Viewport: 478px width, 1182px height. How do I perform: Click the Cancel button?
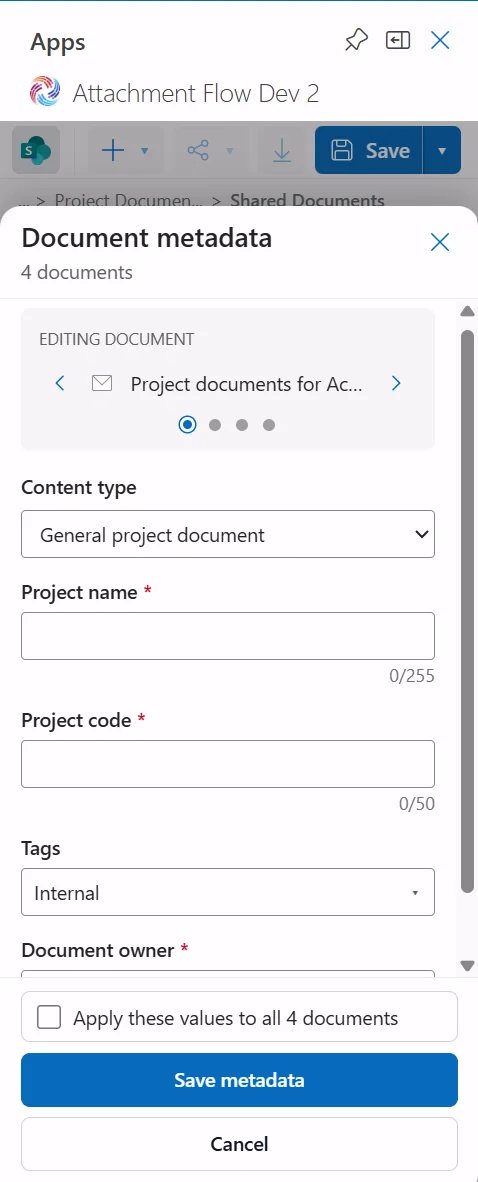[239, 1144]
